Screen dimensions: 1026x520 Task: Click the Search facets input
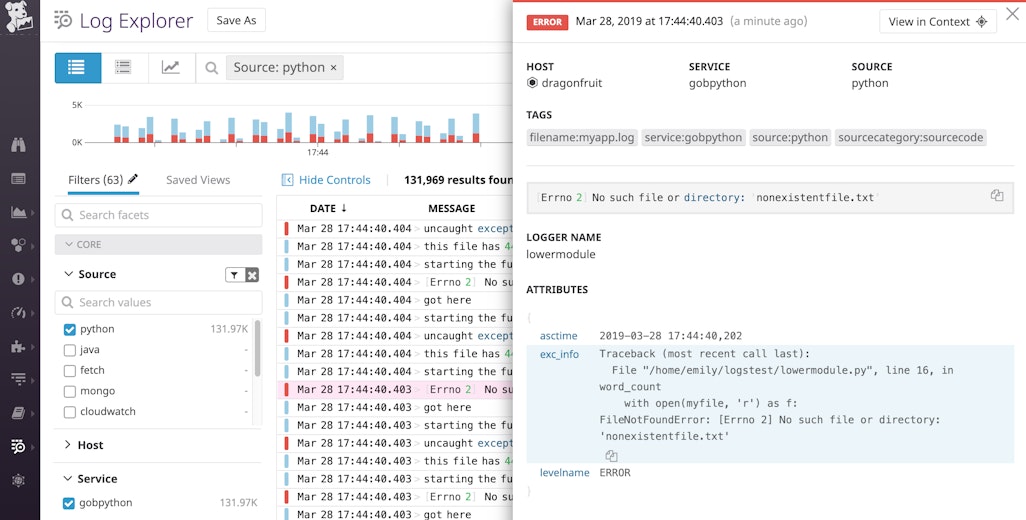158,215
